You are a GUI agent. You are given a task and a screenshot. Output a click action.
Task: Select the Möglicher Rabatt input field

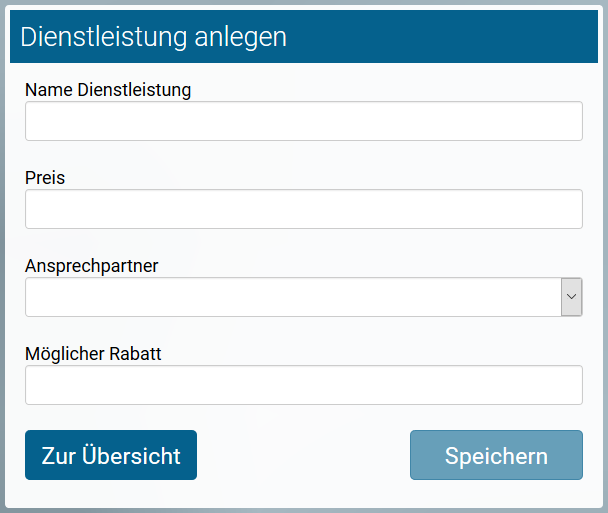coord(303,385)
